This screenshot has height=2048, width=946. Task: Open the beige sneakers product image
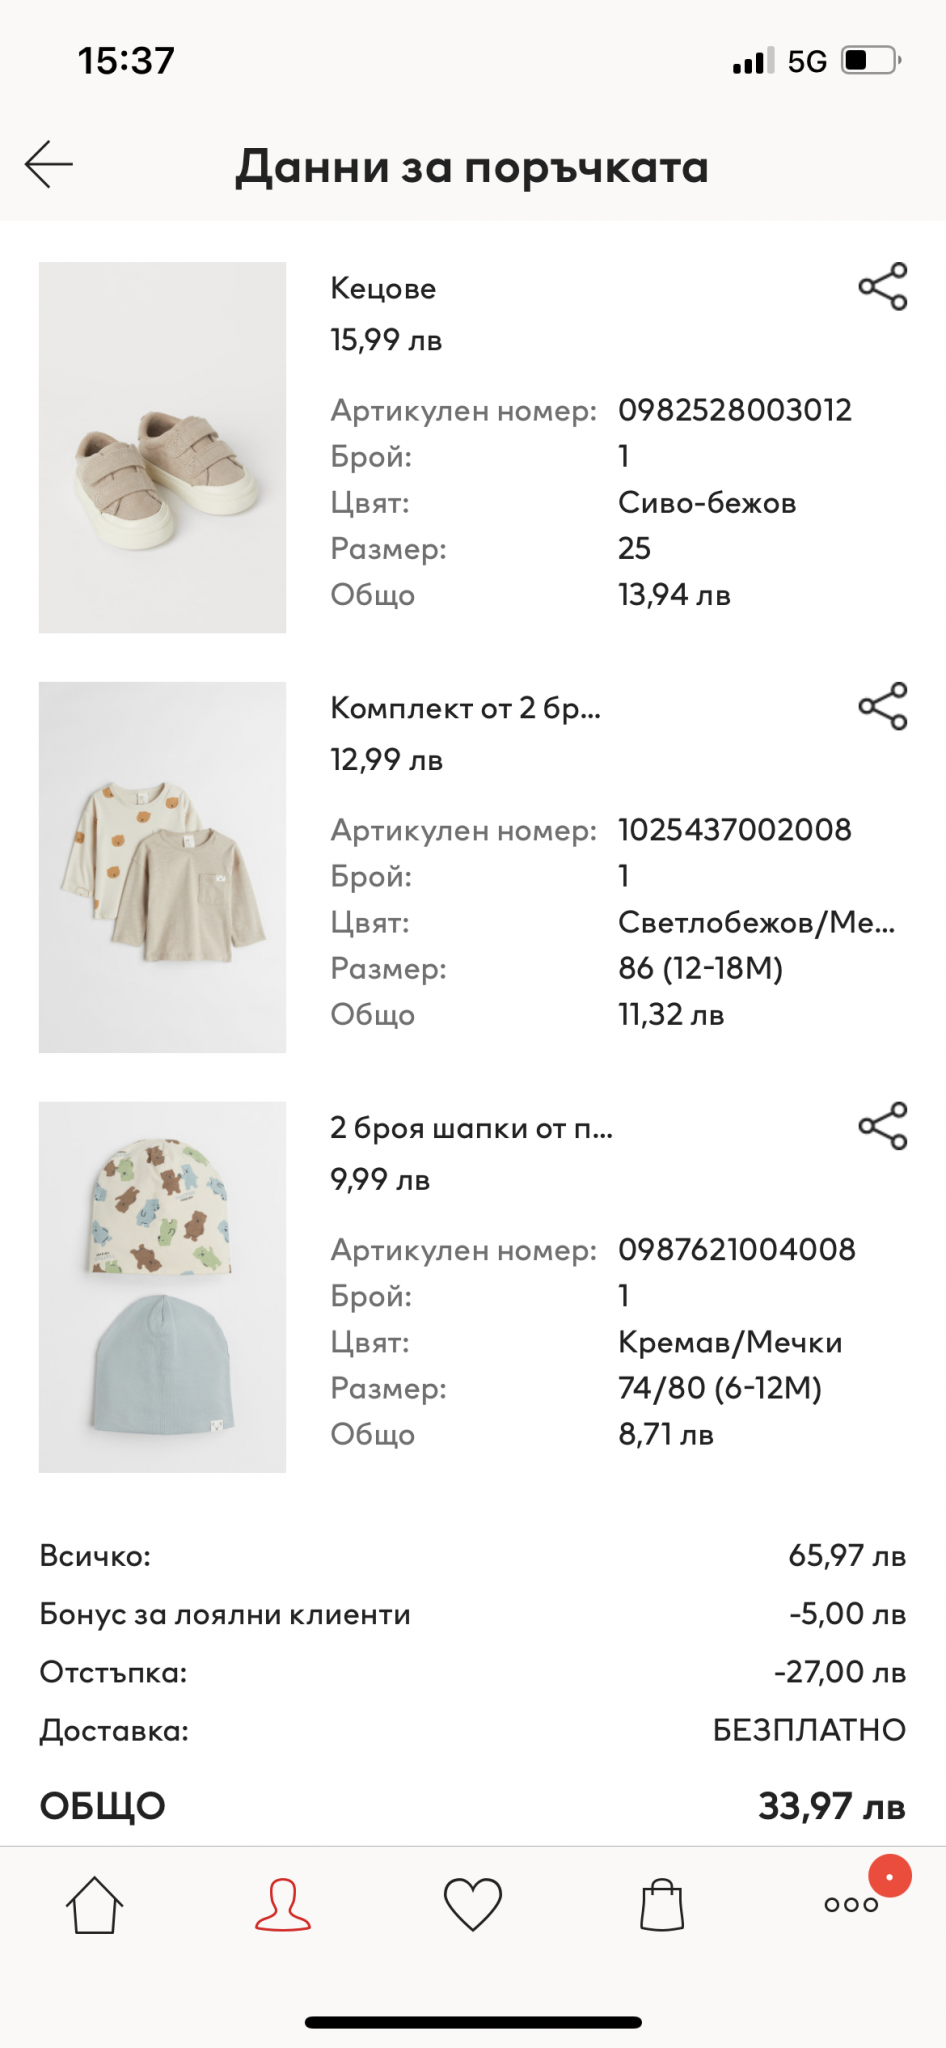coord(162,448)
